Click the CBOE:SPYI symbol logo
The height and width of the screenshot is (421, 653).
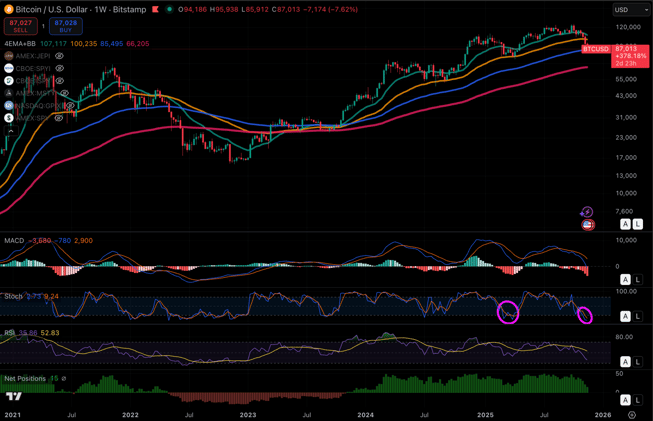click(x=9, y=68)
